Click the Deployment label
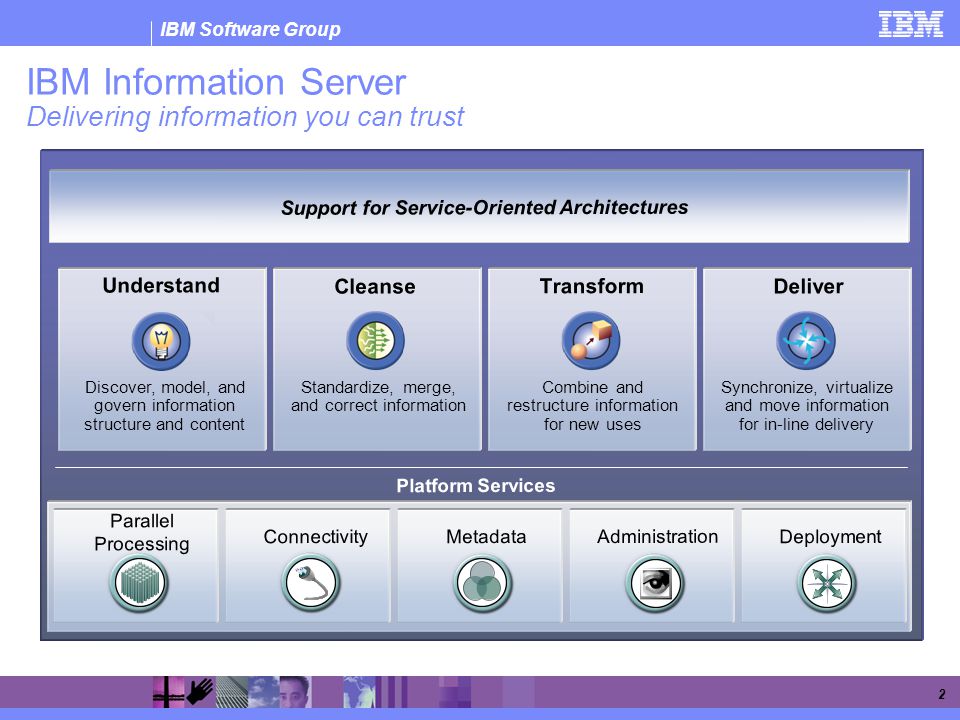Screen dimensions: 960x720 830,537
